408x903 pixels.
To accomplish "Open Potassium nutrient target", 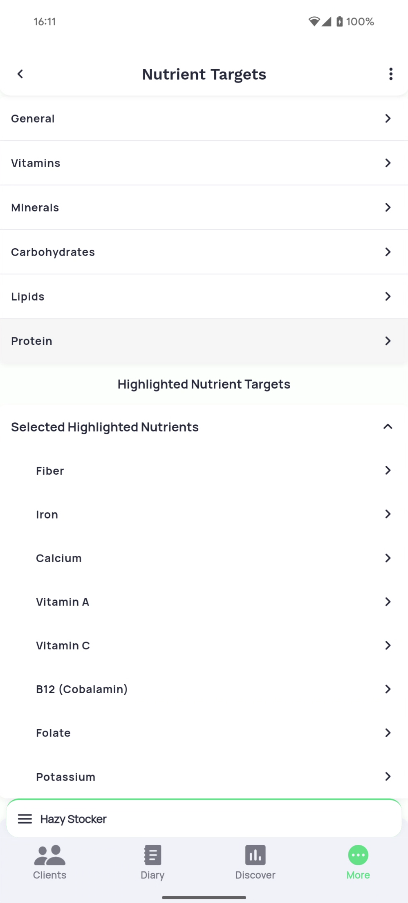I will (x=204, y=777).
